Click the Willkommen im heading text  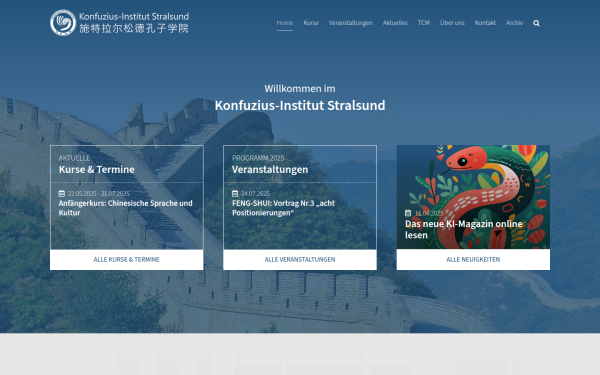(x=300, y=89)
